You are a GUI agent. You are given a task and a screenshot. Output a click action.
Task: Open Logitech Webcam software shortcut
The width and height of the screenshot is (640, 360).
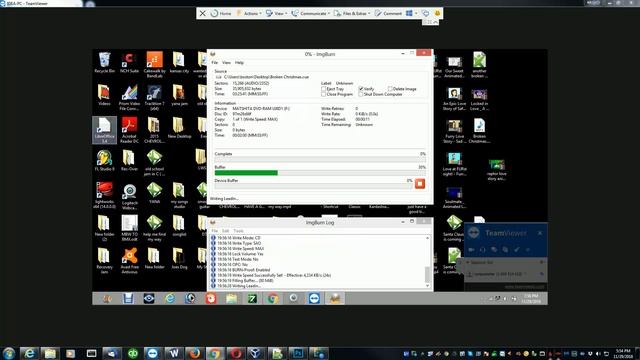[x=129, y=196]
